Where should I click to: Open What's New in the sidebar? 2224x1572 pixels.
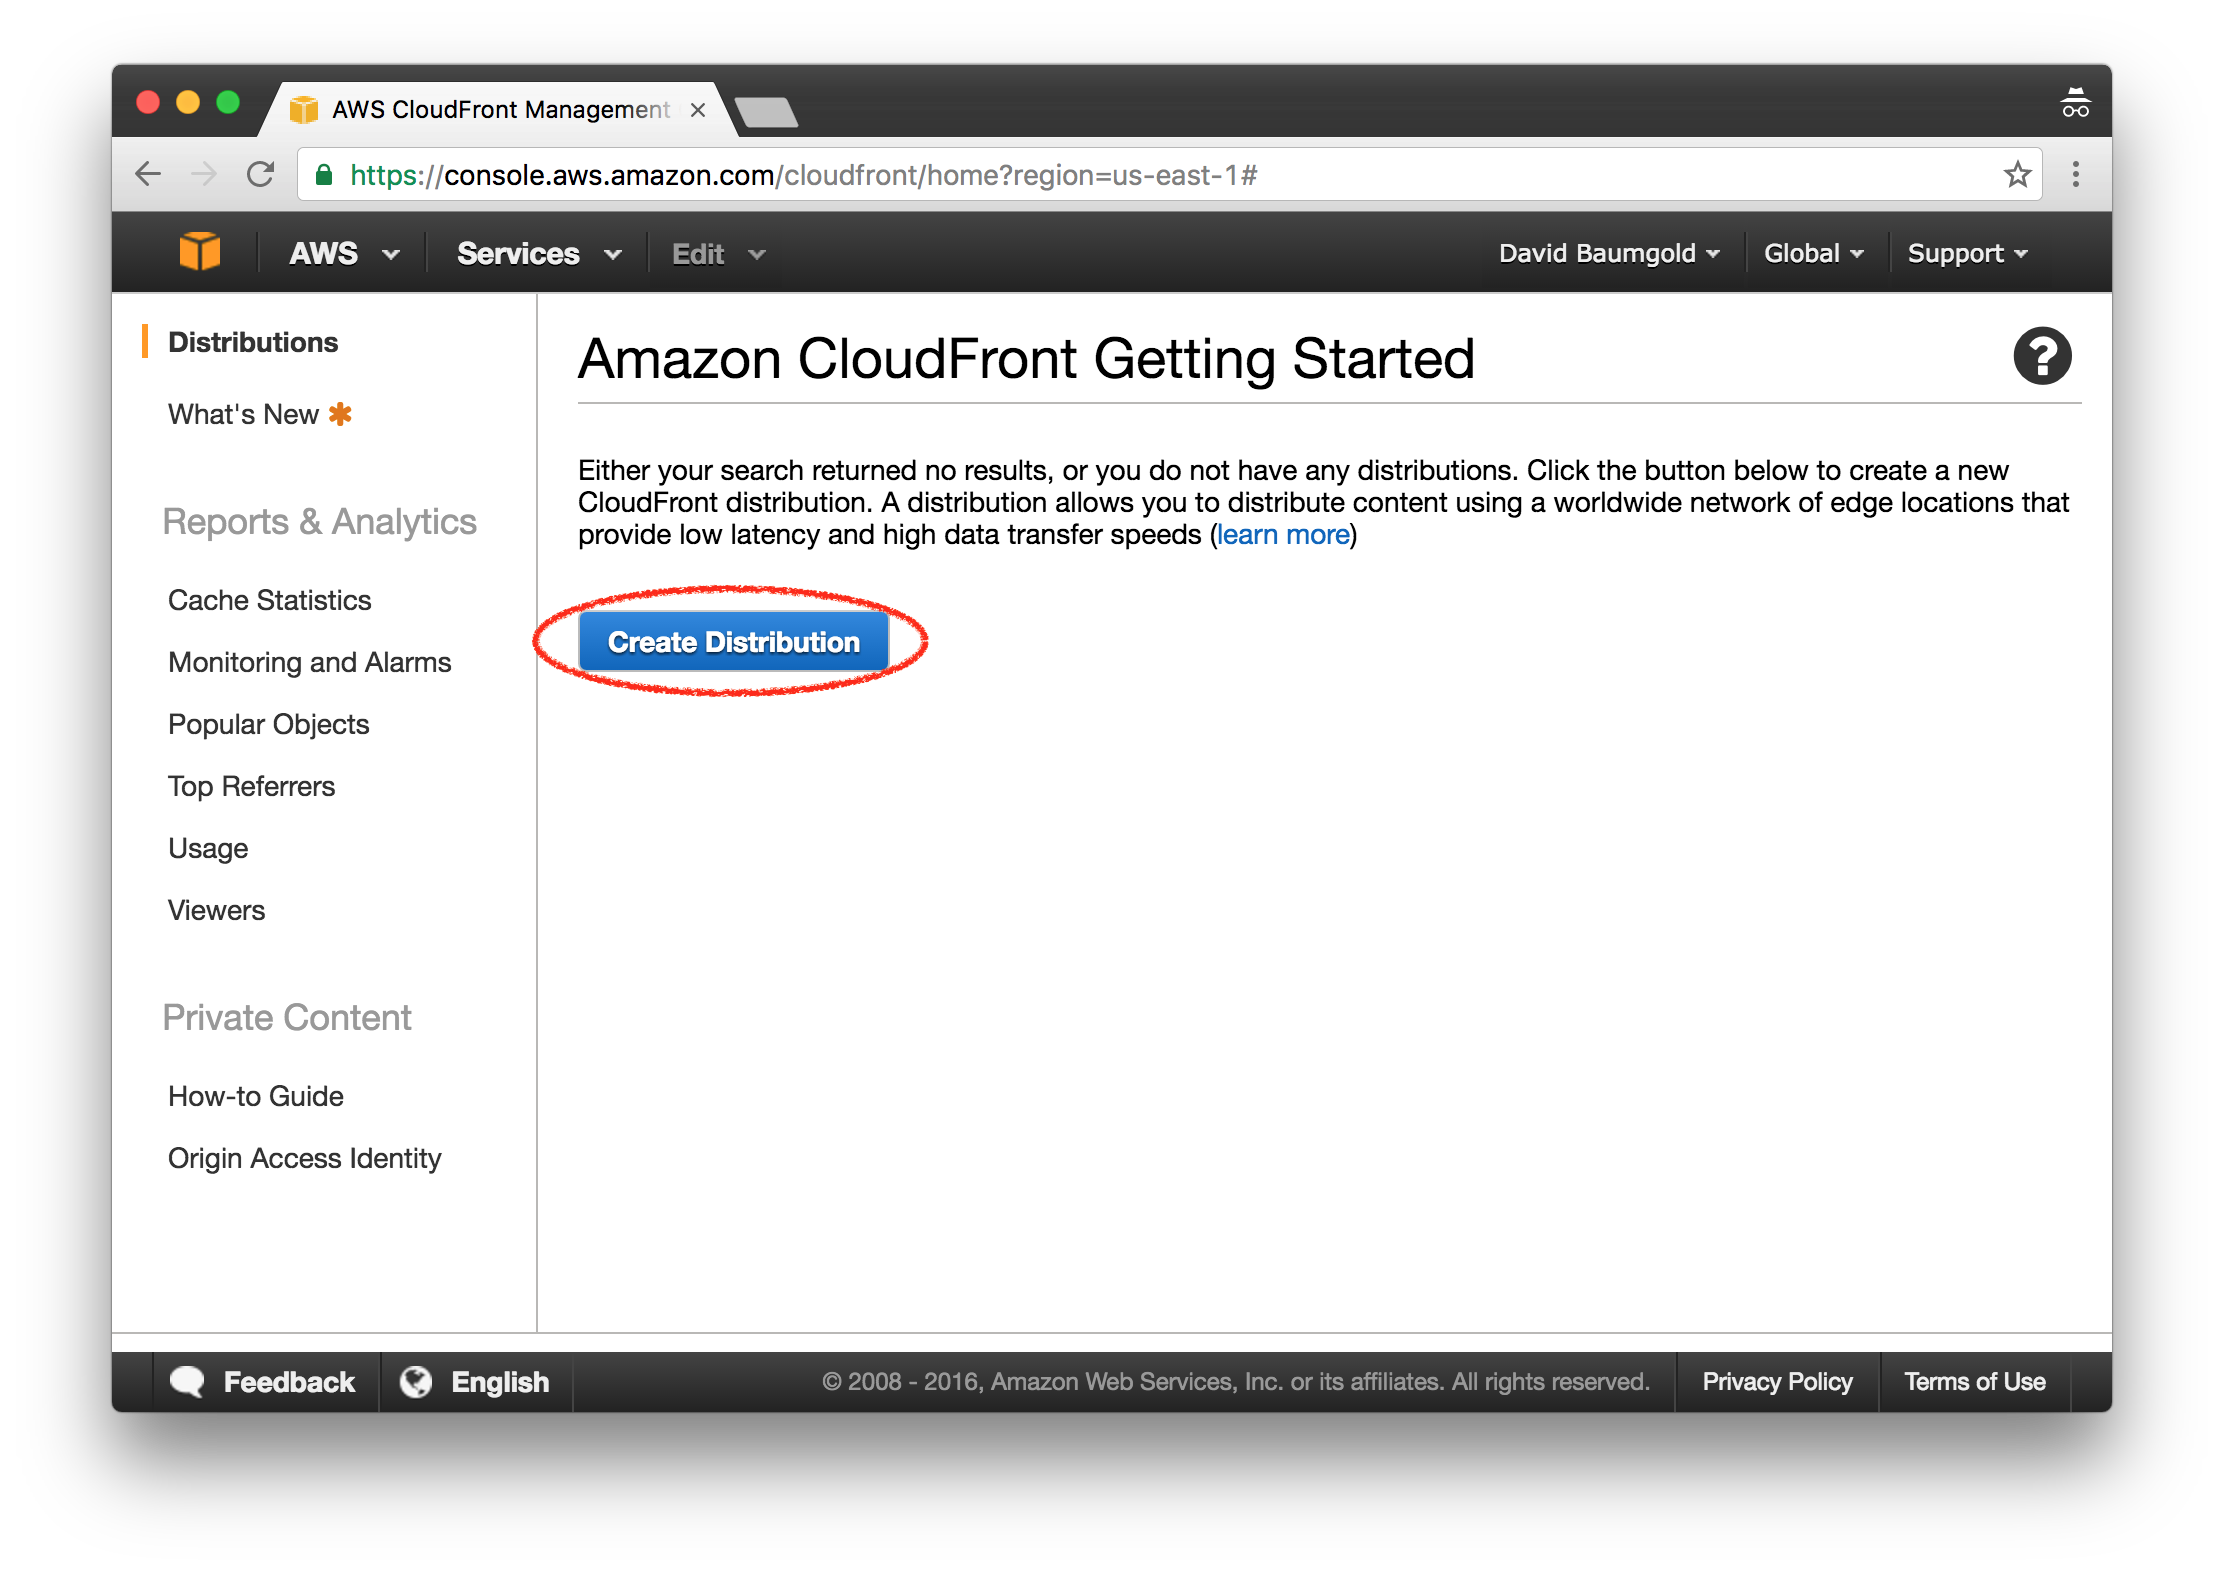coord(243,414)
